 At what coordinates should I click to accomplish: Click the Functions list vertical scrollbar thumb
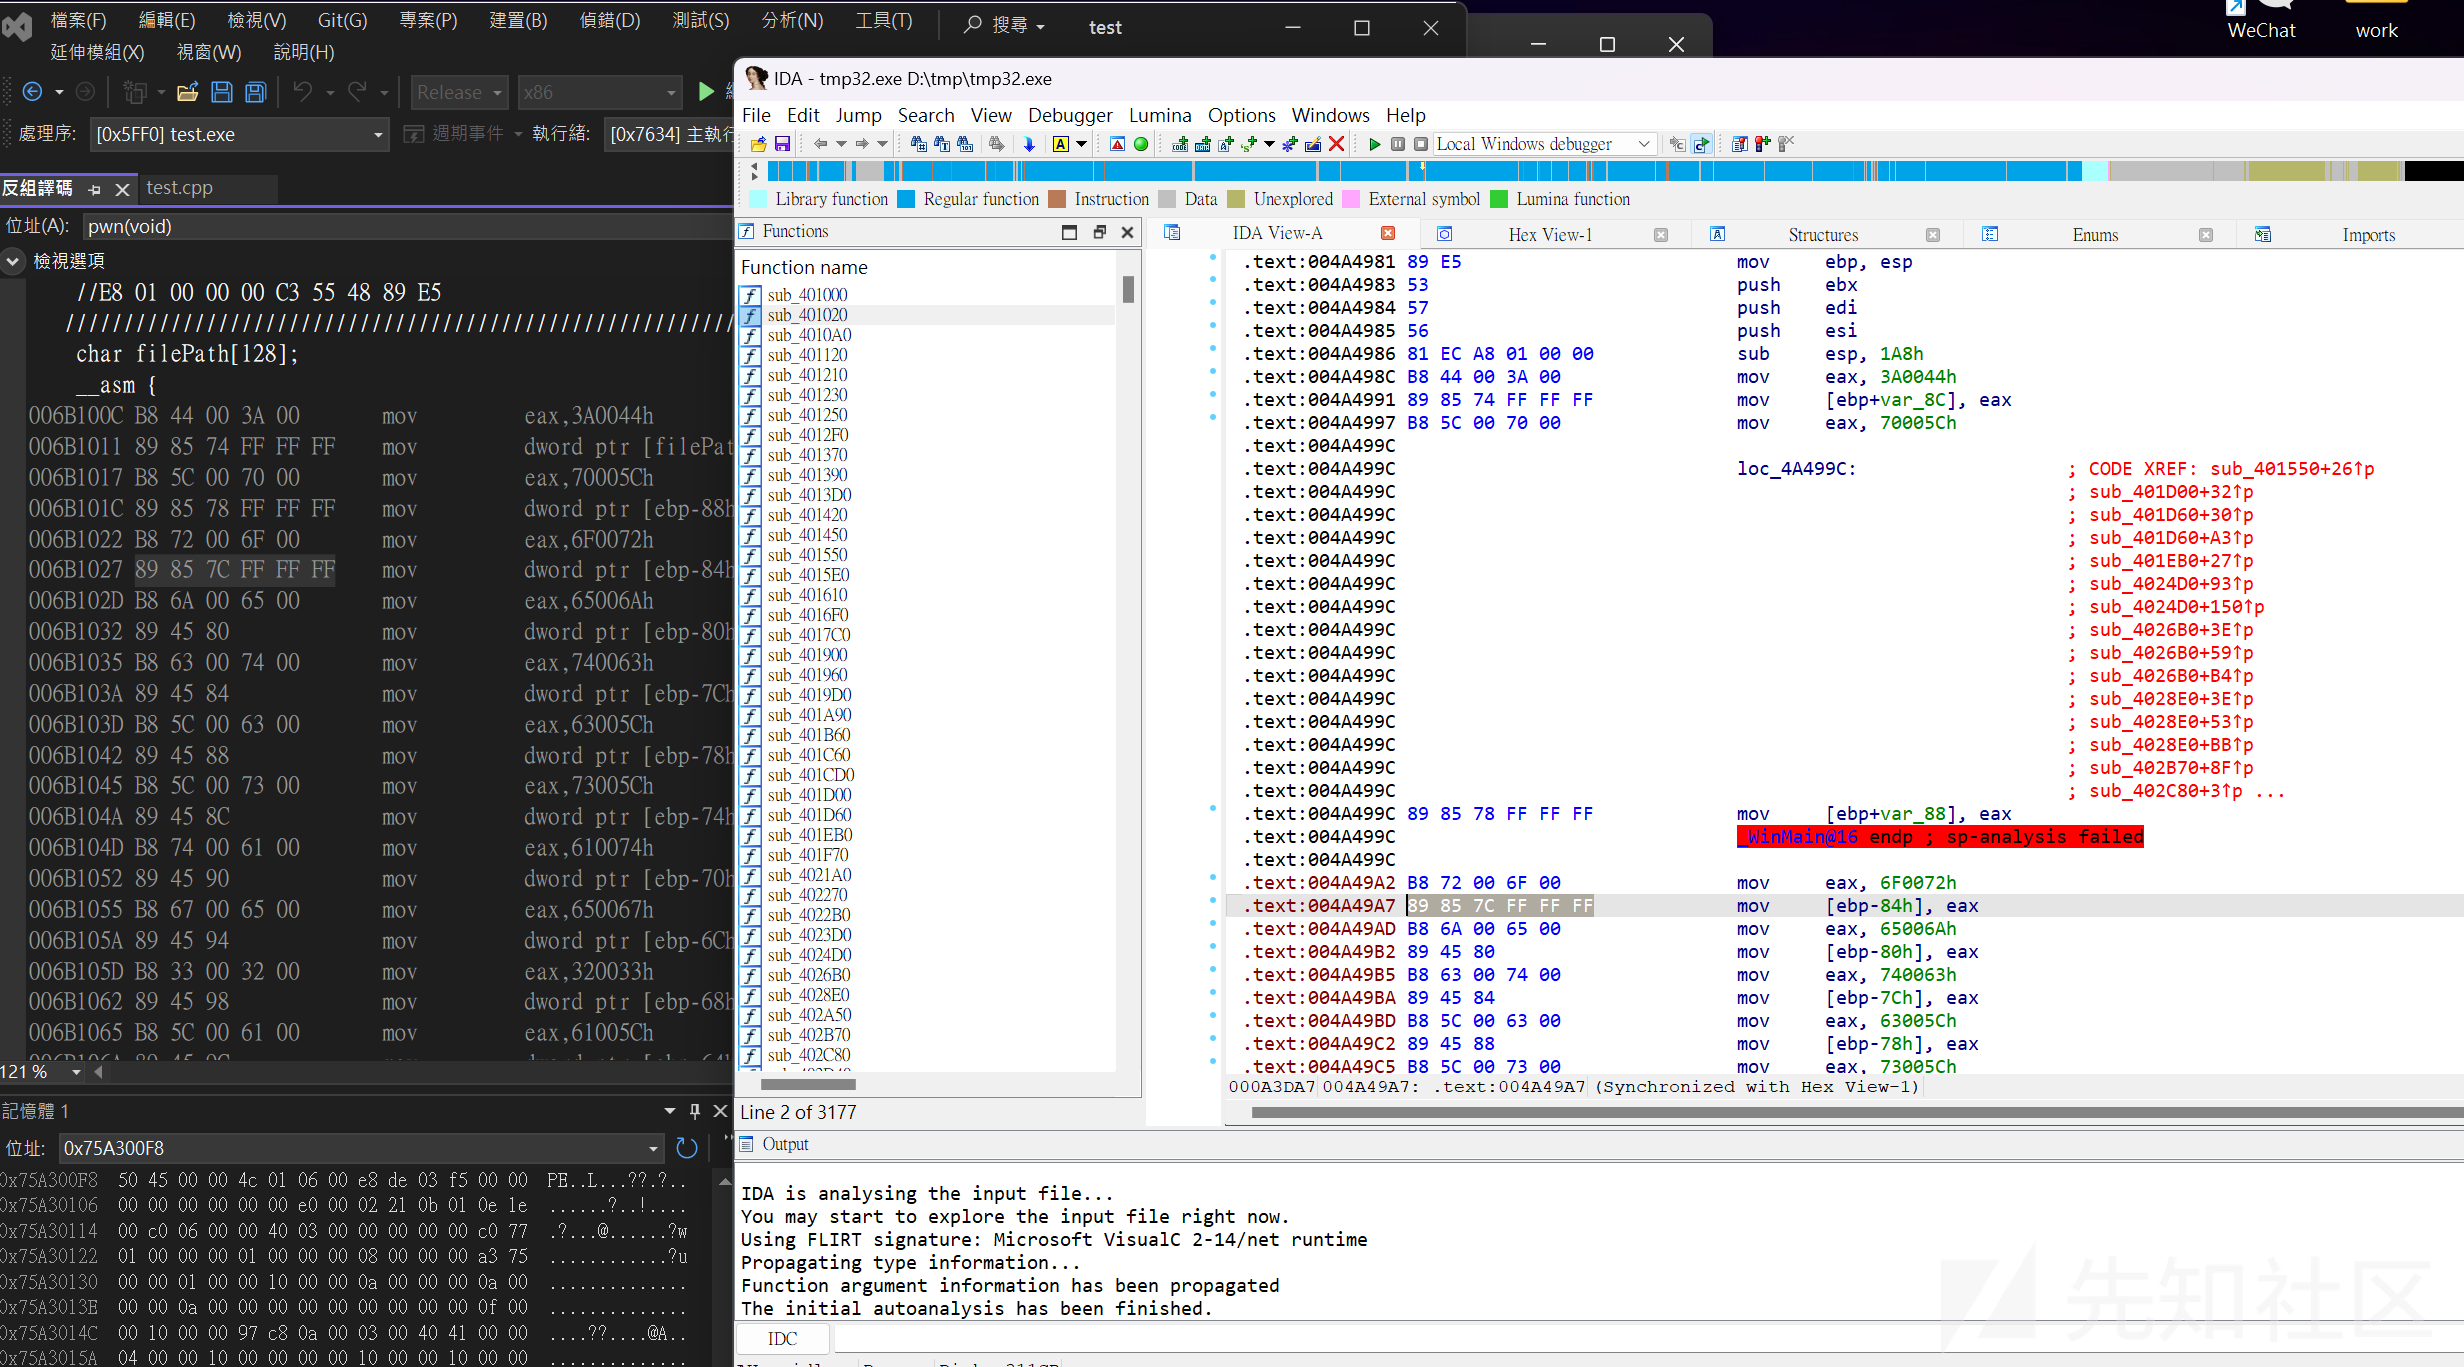pos(1128,290)
